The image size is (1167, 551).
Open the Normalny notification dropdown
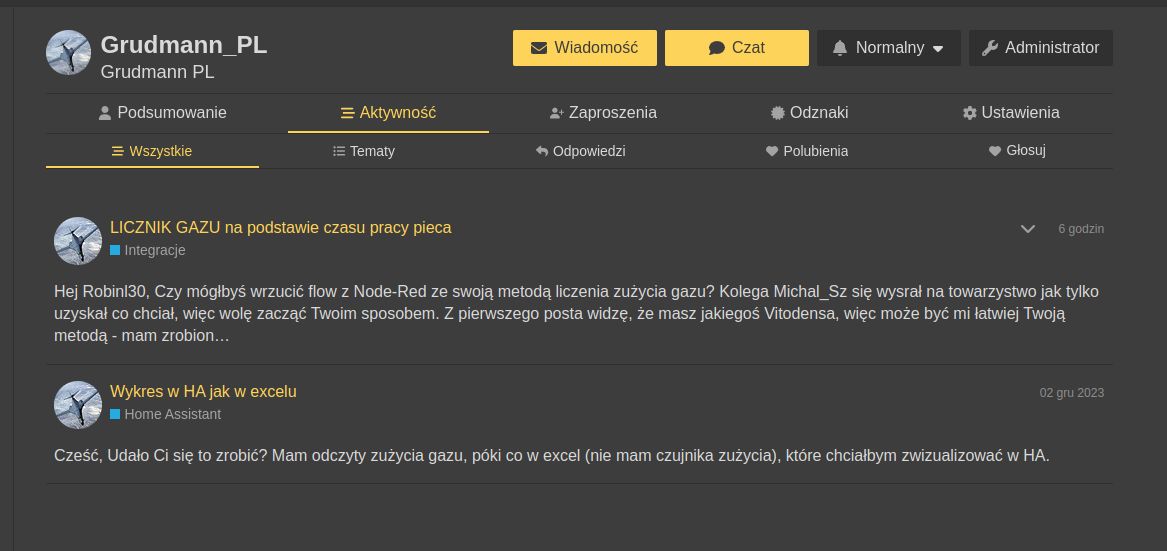click(x=888, y=48)
